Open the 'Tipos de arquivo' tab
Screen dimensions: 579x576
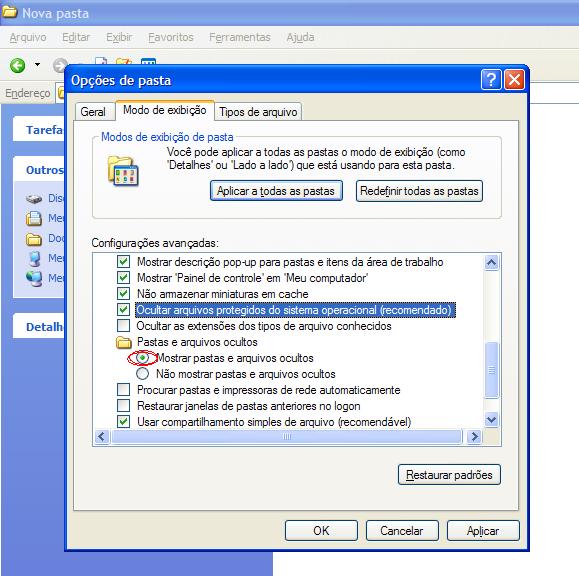(x=258, y=112)
